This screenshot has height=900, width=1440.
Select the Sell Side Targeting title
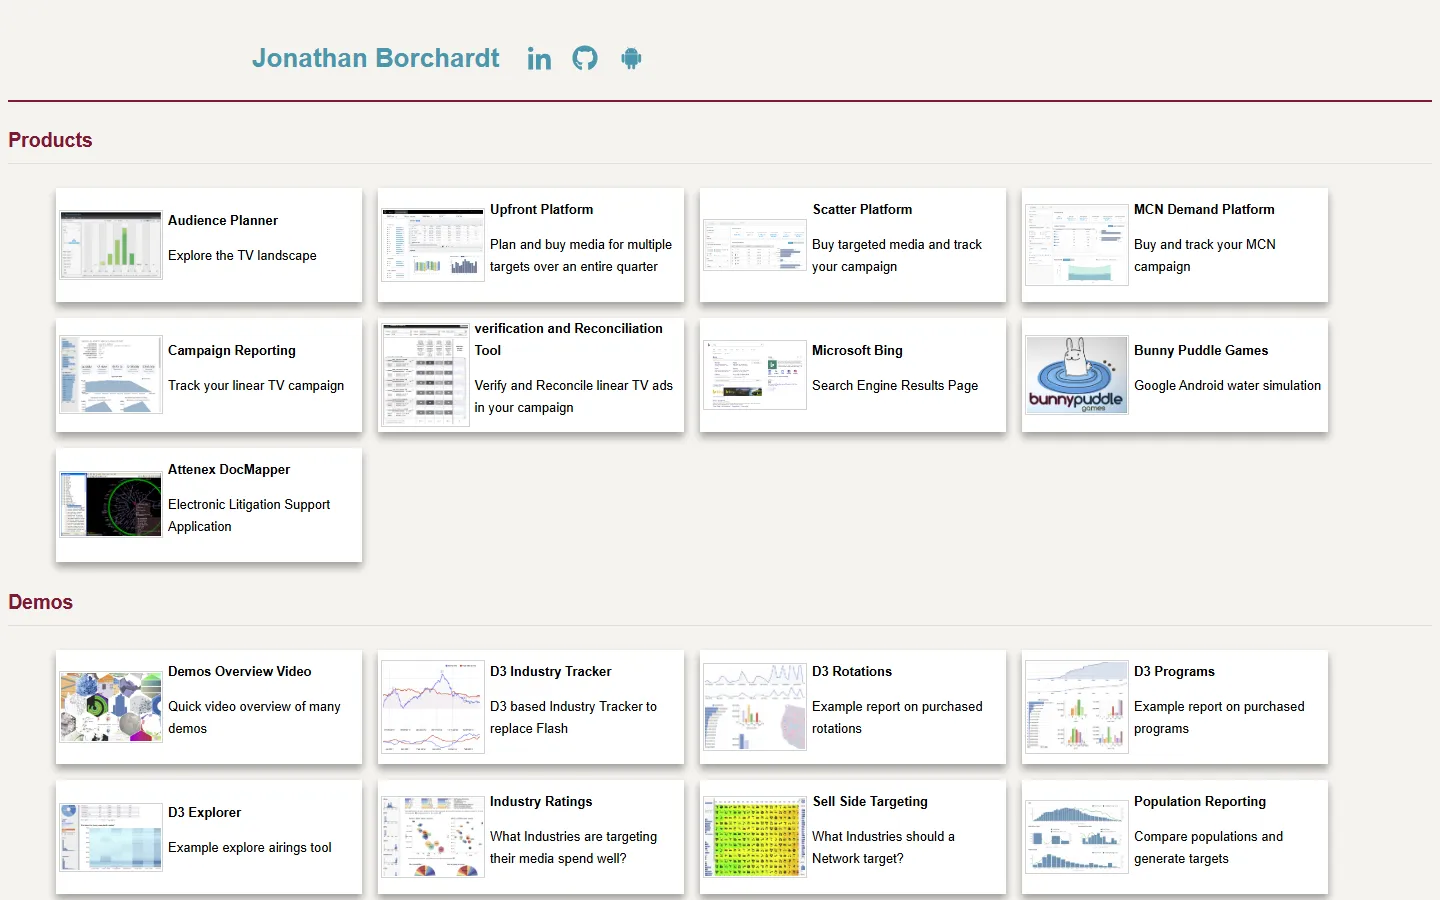click(x=870, y=801)
